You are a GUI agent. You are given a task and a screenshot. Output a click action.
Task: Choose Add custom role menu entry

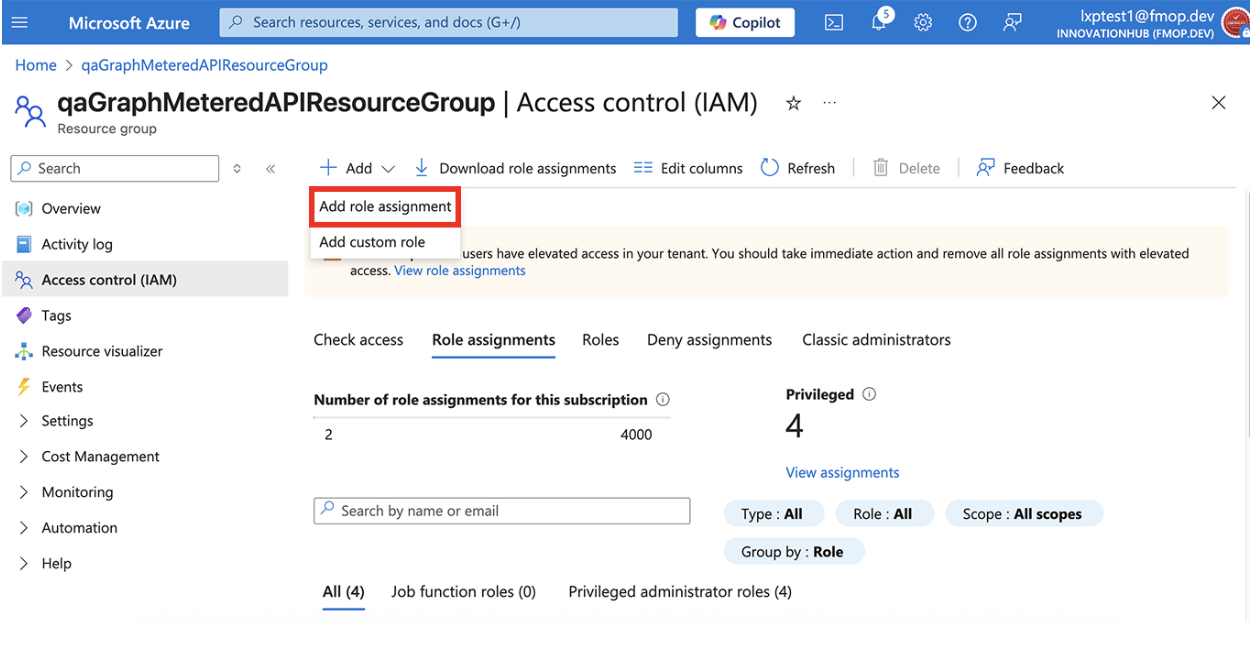click(372, 242)
